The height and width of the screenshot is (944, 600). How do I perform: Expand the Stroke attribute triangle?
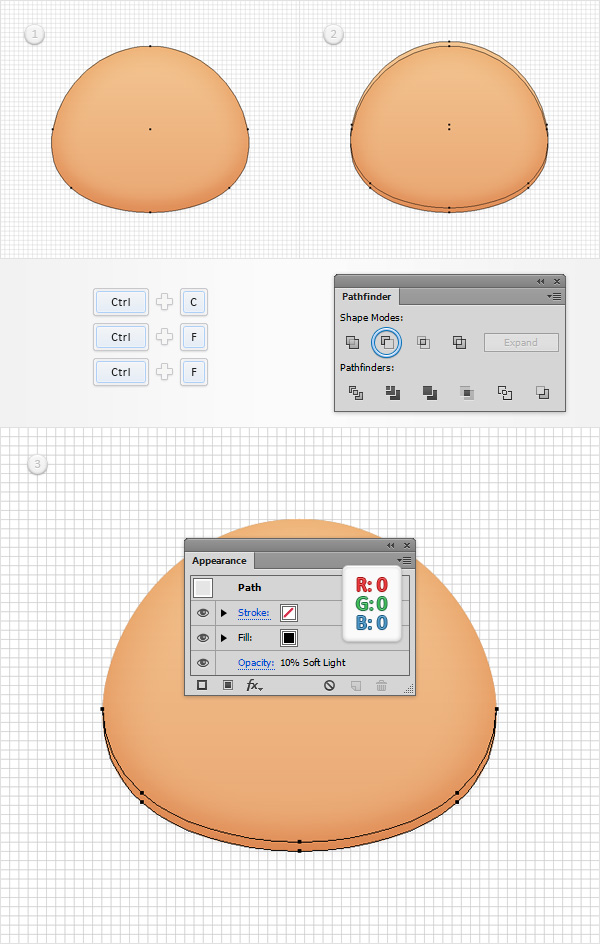(224, 613)
